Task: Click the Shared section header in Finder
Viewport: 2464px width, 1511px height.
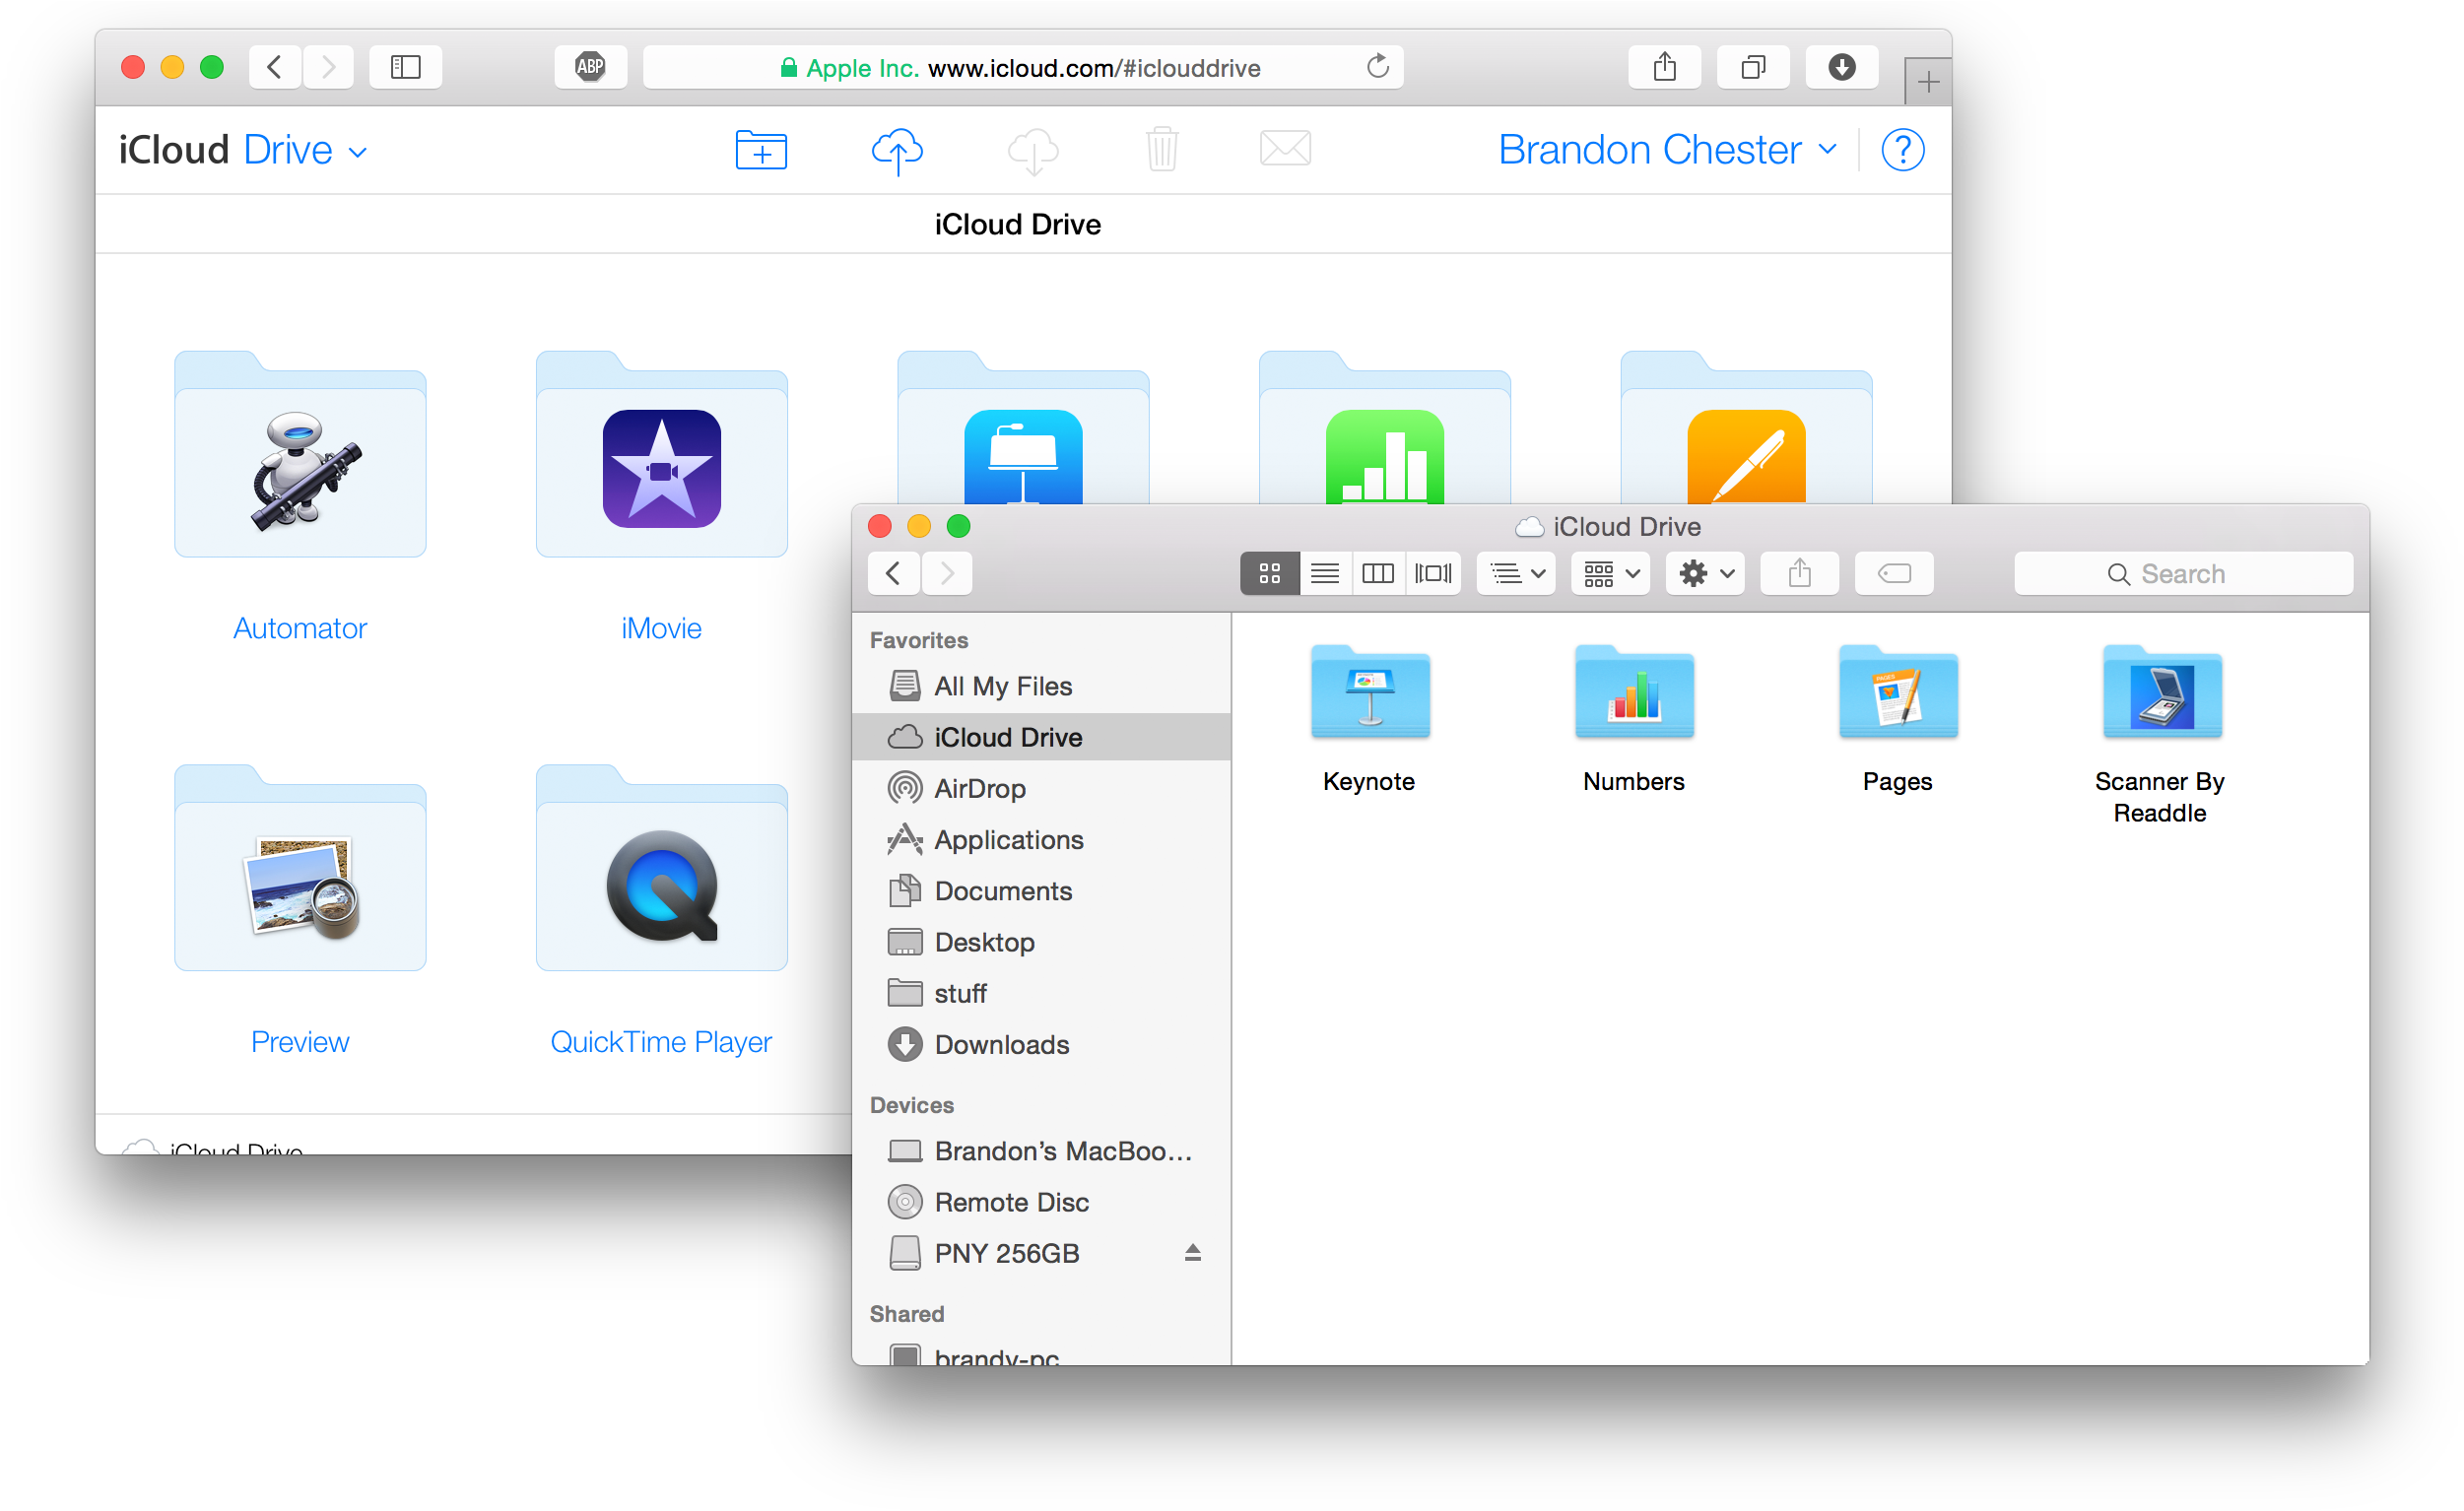Action: point(906,1314)
